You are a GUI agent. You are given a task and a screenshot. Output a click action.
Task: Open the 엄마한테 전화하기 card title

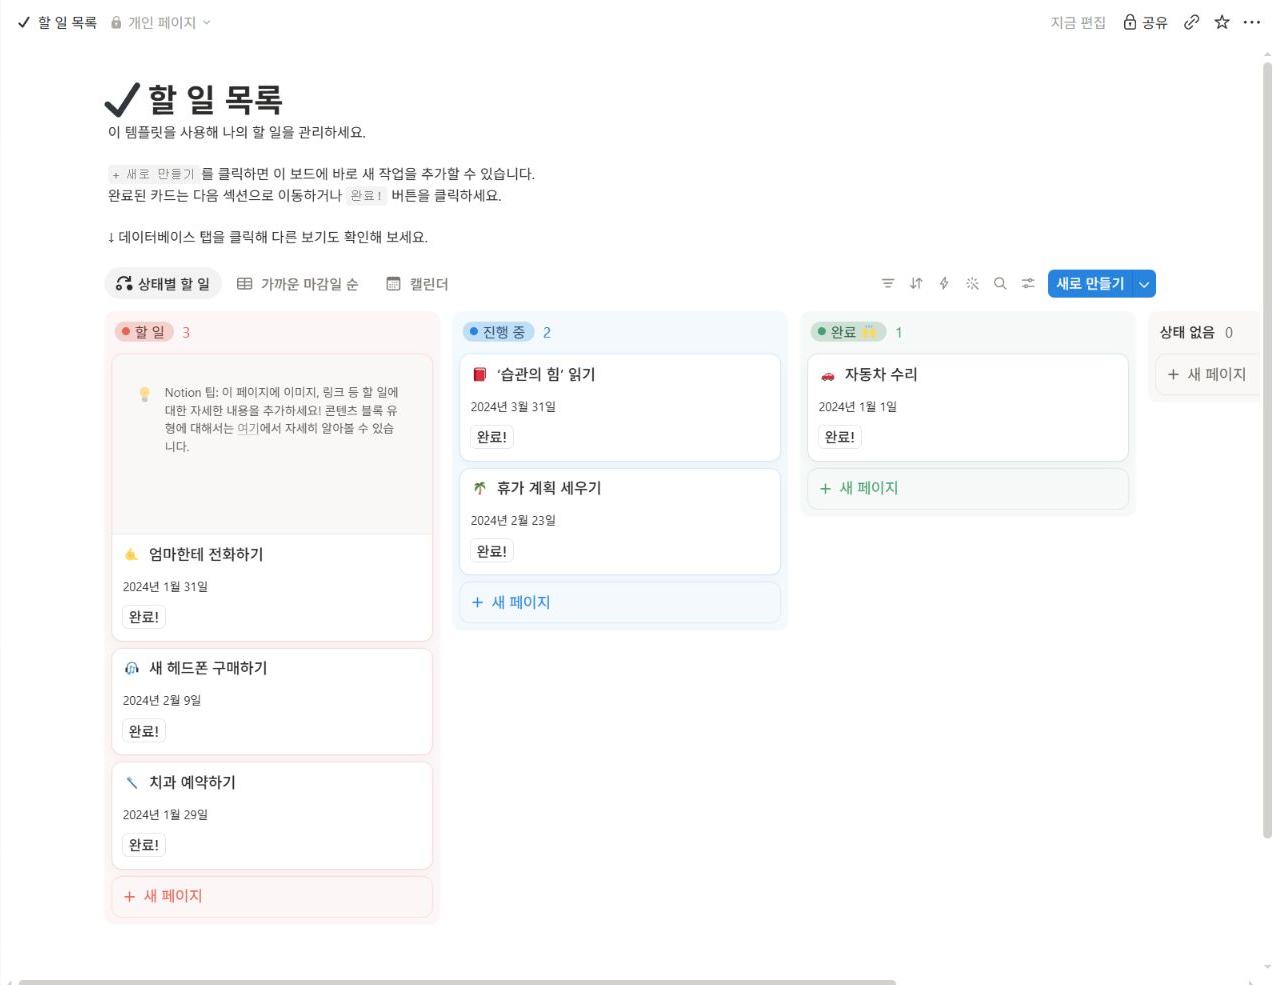click(206, 555)
